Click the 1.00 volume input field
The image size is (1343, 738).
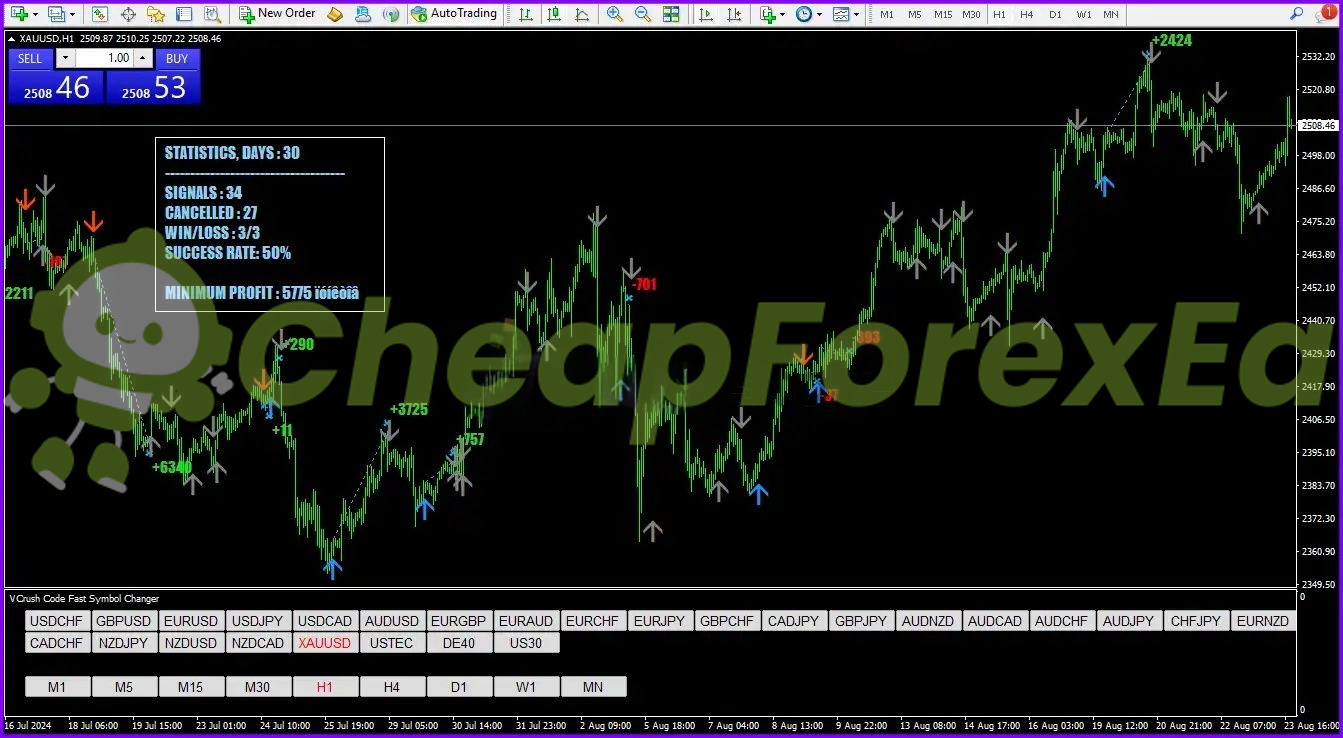[104, 58]
